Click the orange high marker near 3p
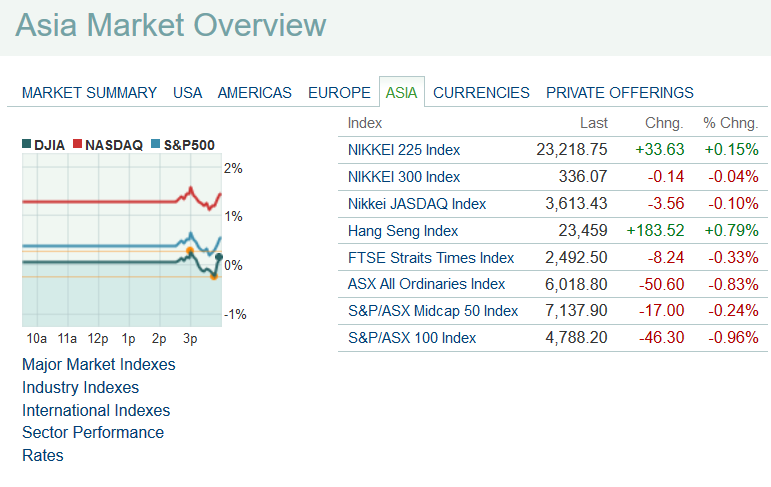 tap(190, 251)
